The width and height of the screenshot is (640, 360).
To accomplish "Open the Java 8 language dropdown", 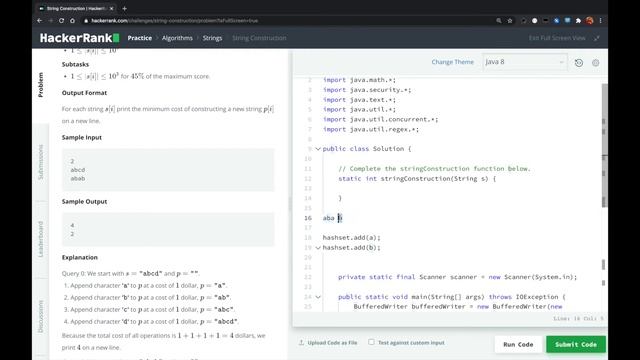I will coord(524,62).
